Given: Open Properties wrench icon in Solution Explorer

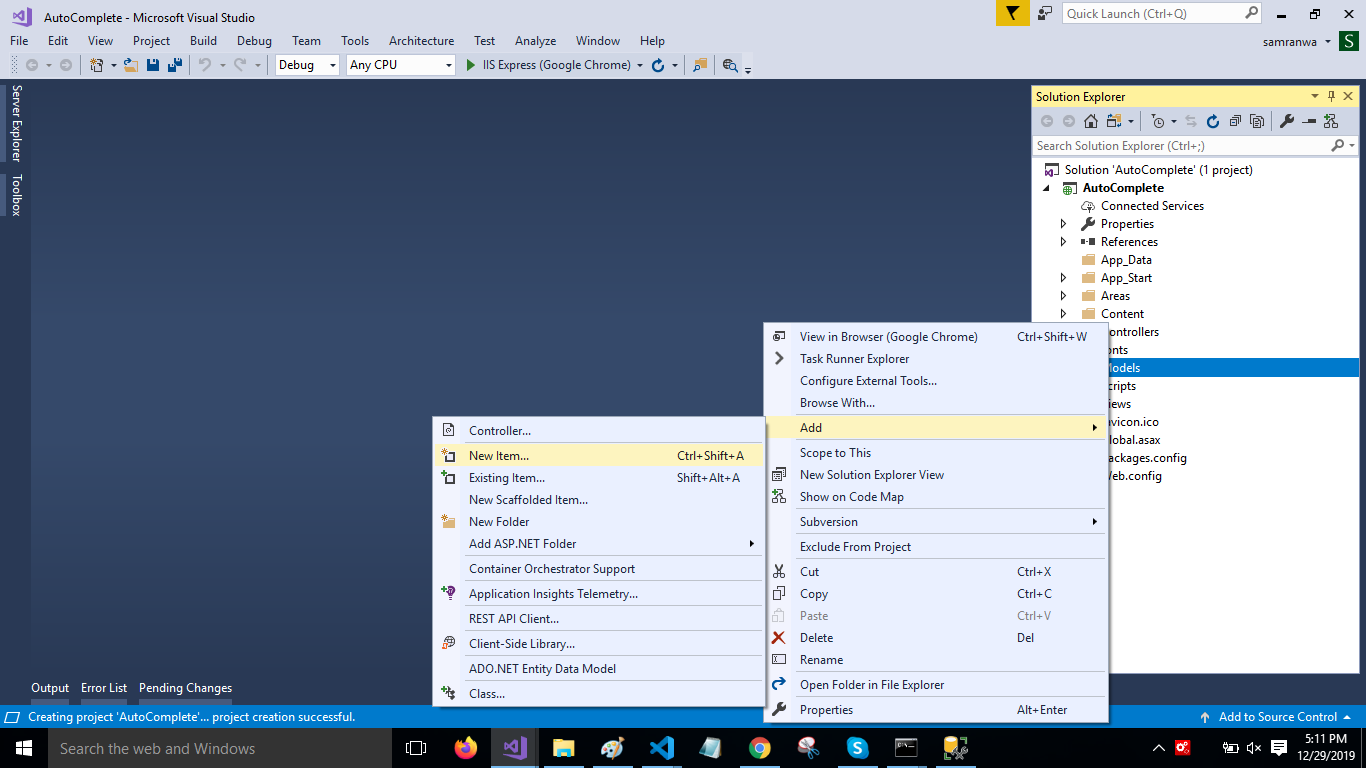Looking at the screenshot, I should click(x=1287, y=121).
